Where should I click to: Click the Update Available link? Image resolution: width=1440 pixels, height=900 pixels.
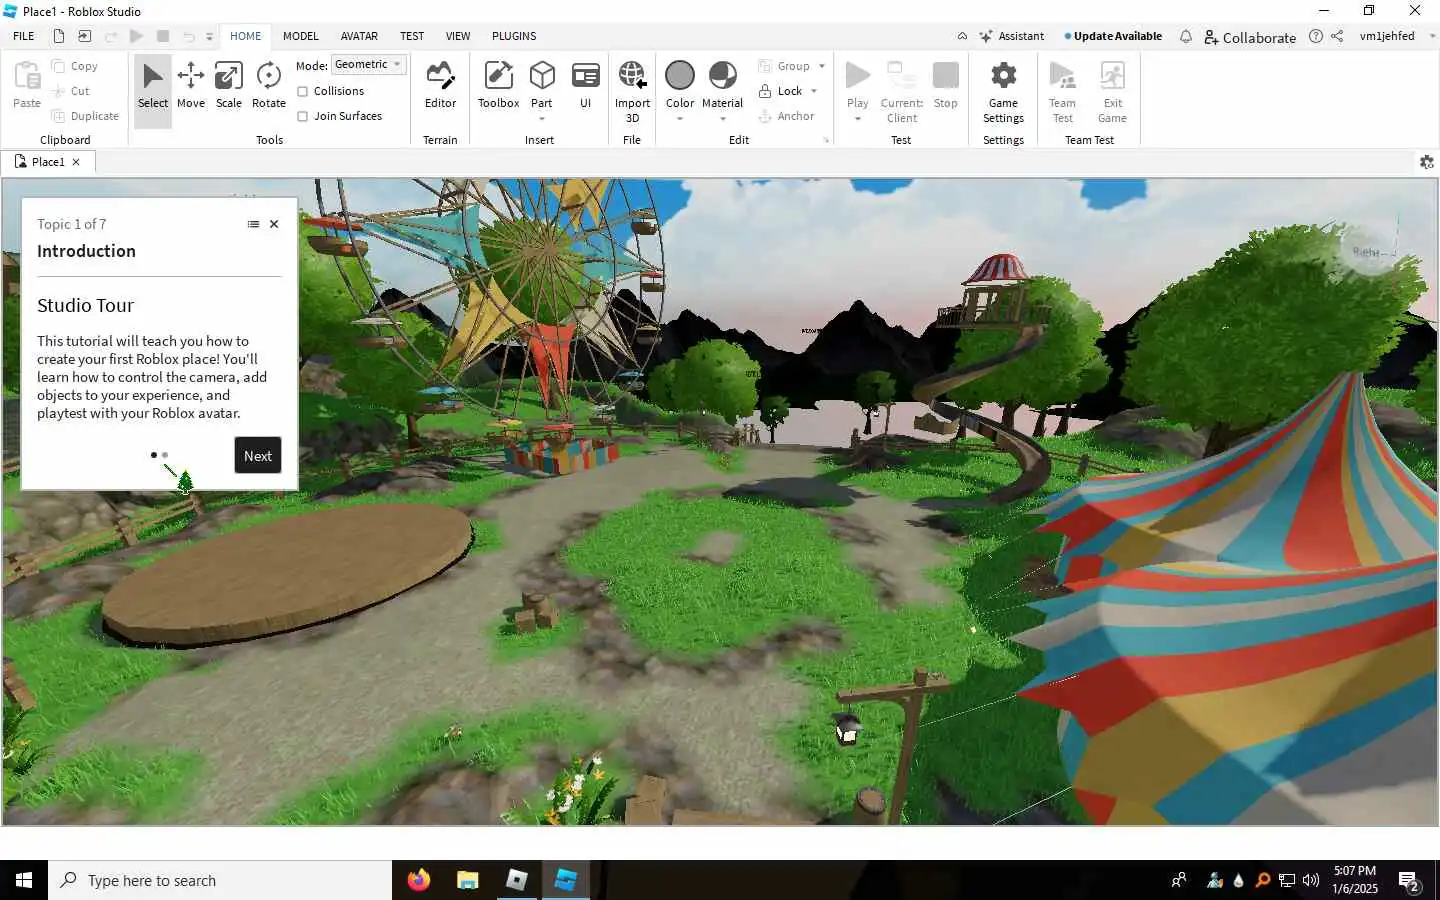pyautogui.click(x=1113, y=36)
